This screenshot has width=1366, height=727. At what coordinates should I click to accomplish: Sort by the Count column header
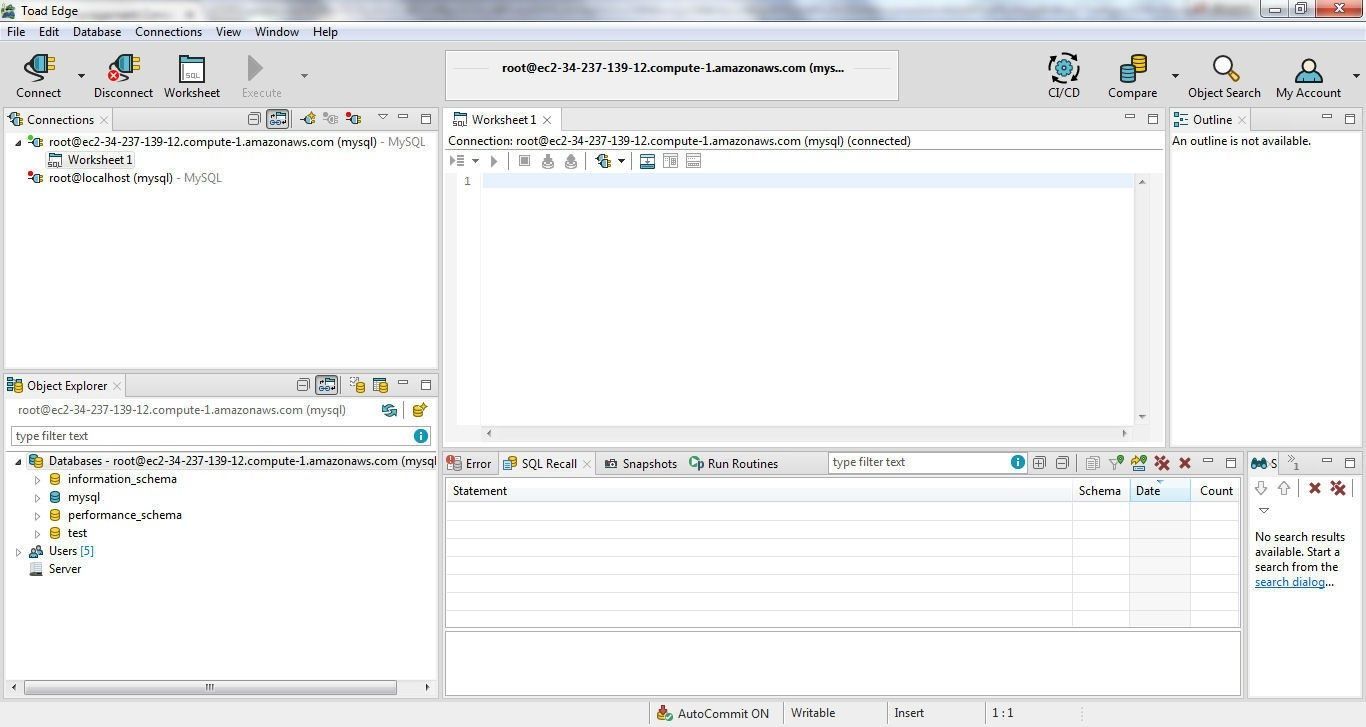coord(1216,491)
